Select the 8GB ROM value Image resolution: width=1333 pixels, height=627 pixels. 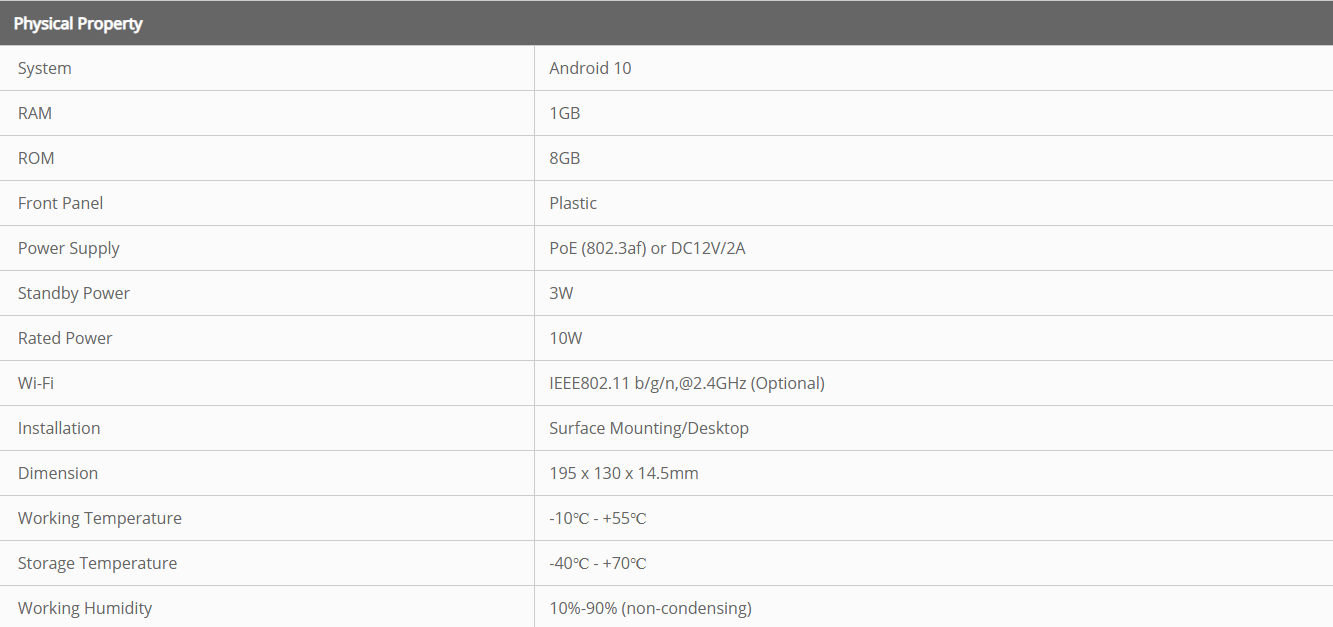coord(565,158)
